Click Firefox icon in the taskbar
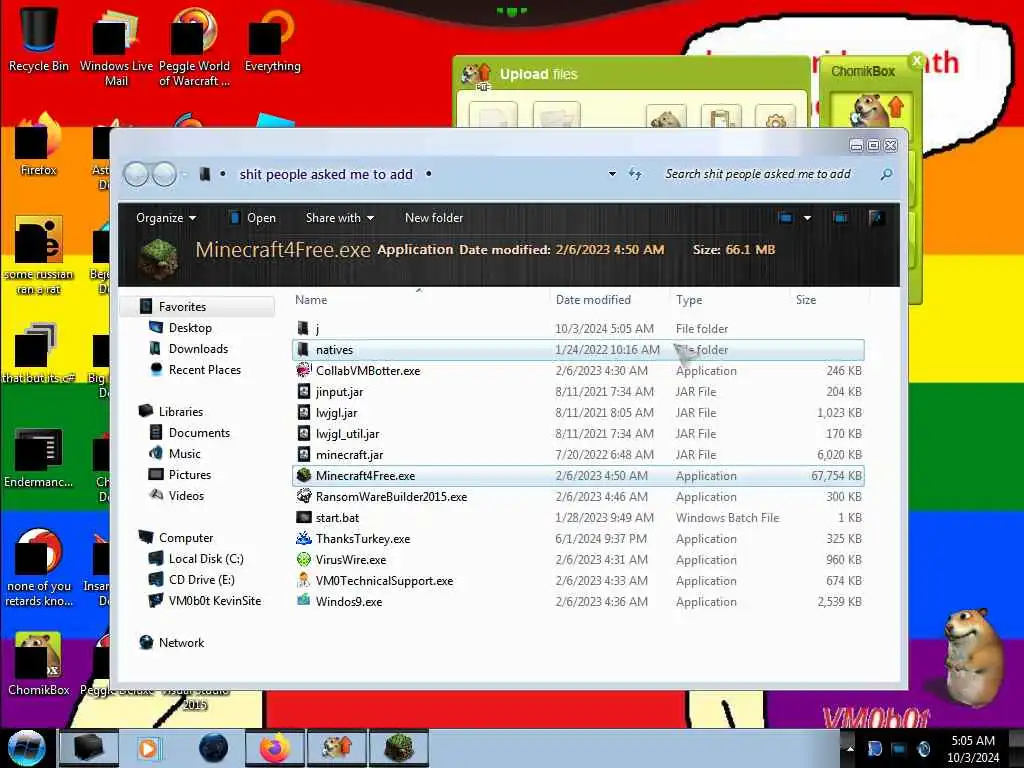This screenshot has height=768, width=1024. point(275,748)
